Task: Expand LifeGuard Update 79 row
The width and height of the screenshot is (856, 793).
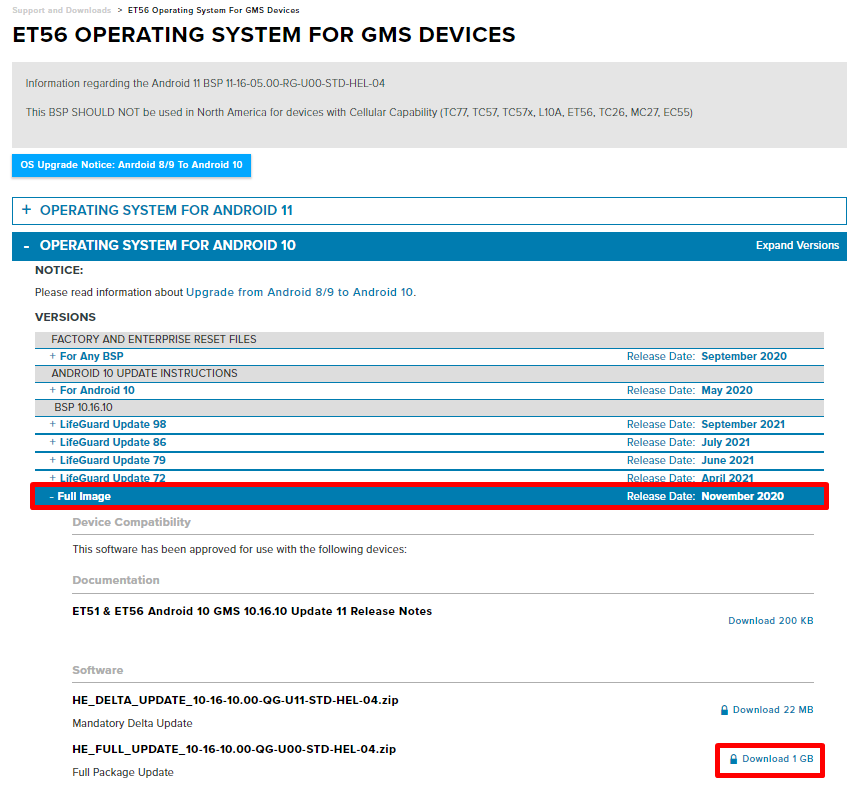Action: click(x=429, y=461)
